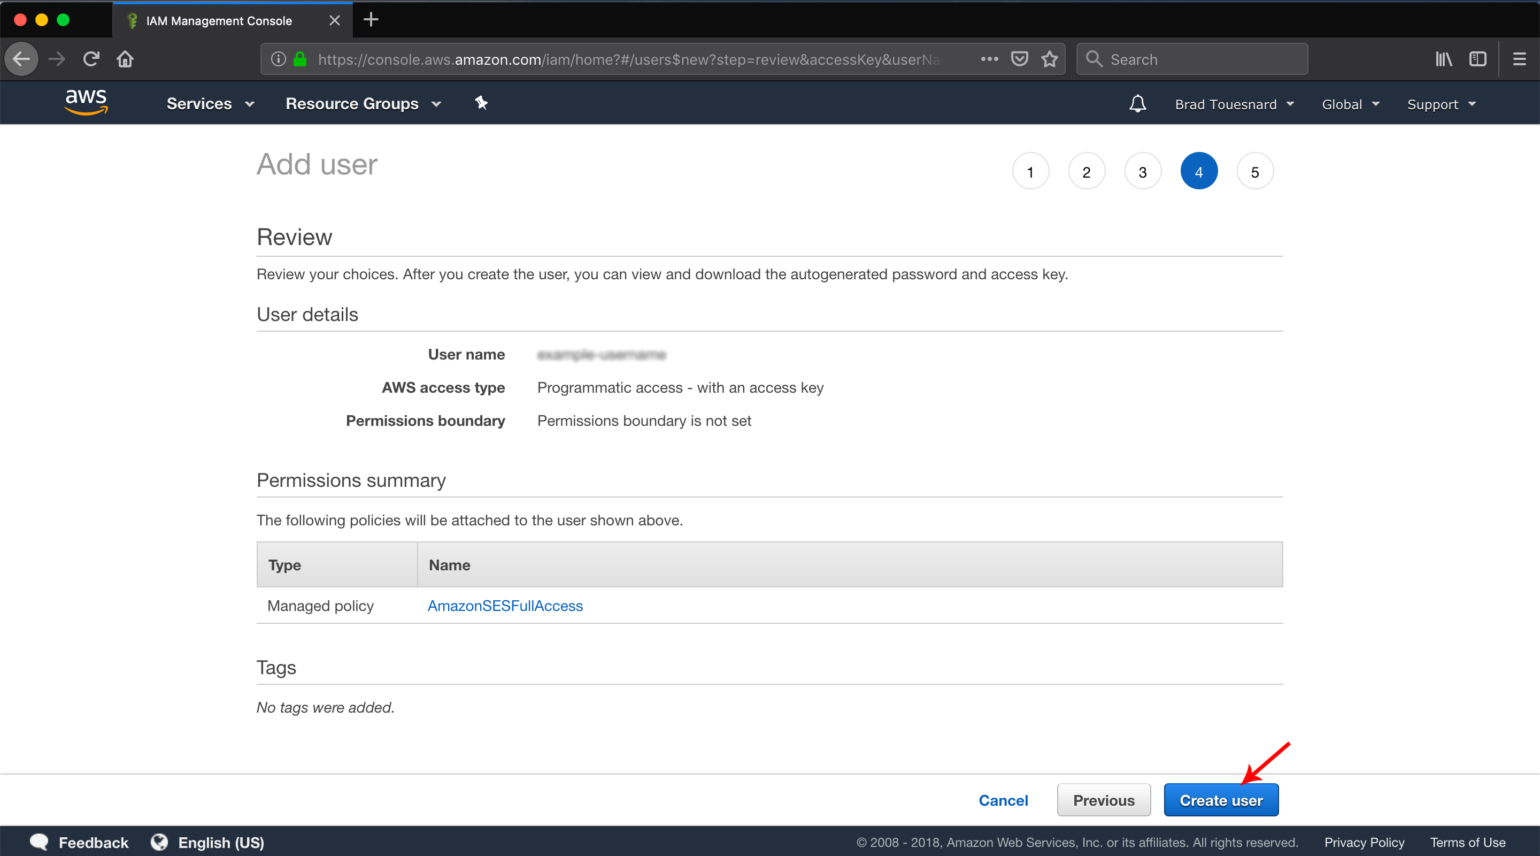Image resolution: width=1540 pixels, height=856 pixels.
Task: Click the green padlock security icon
Action: pyautogui.click(x=299, y=59)
